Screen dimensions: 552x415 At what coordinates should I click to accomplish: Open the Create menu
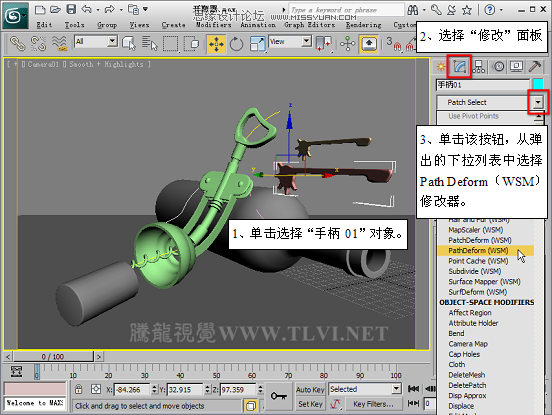point(174,25)
